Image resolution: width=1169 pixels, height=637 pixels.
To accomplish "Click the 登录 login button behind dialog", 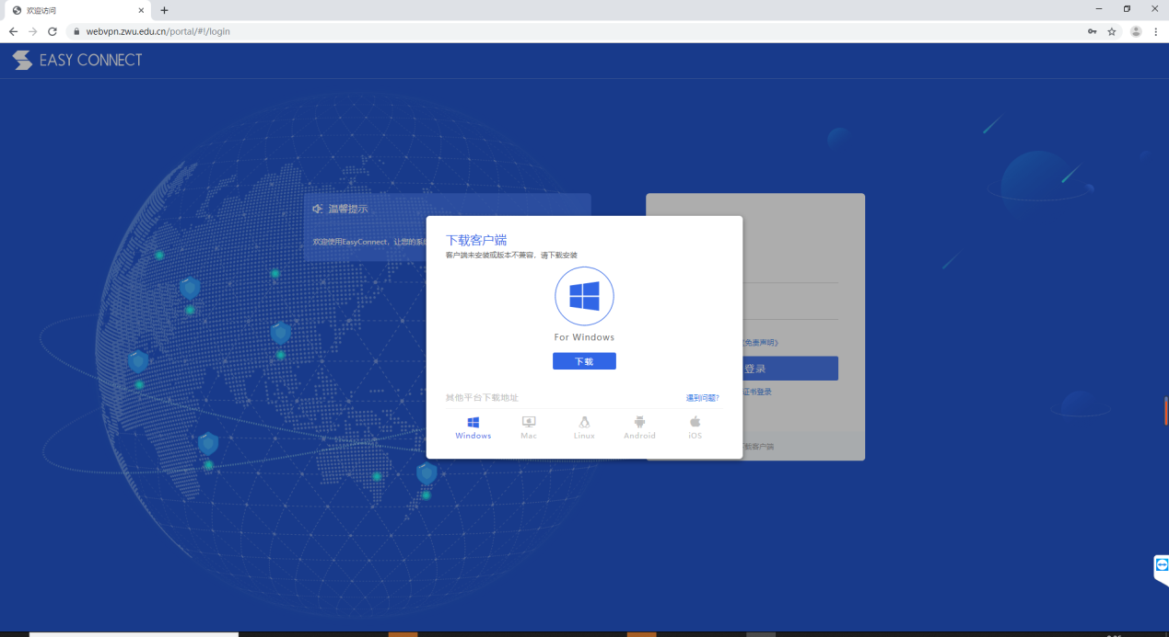I will (x=790, y=368).
